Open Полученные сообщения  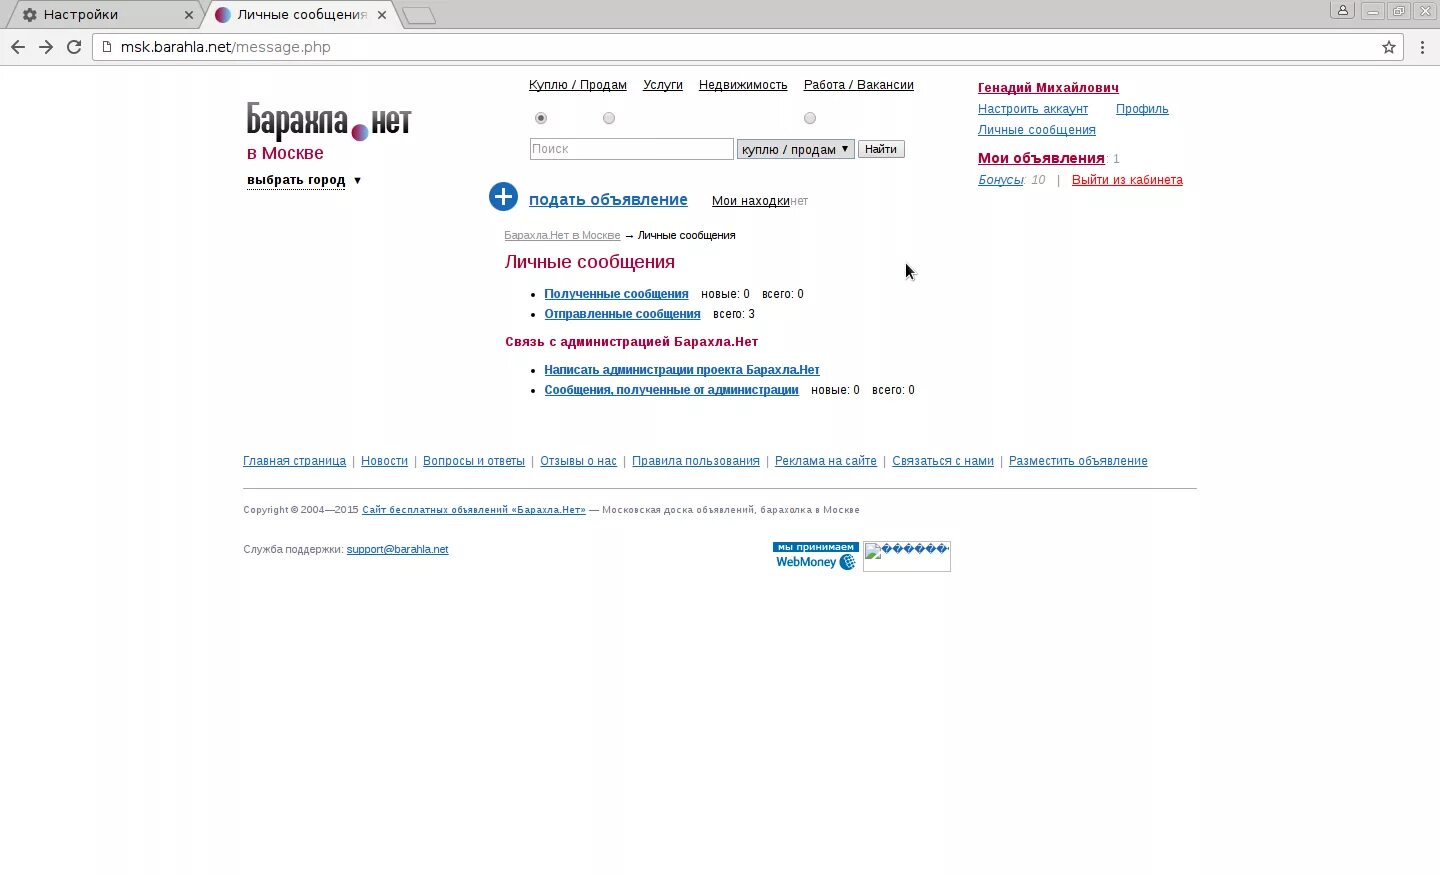point(616,294)
